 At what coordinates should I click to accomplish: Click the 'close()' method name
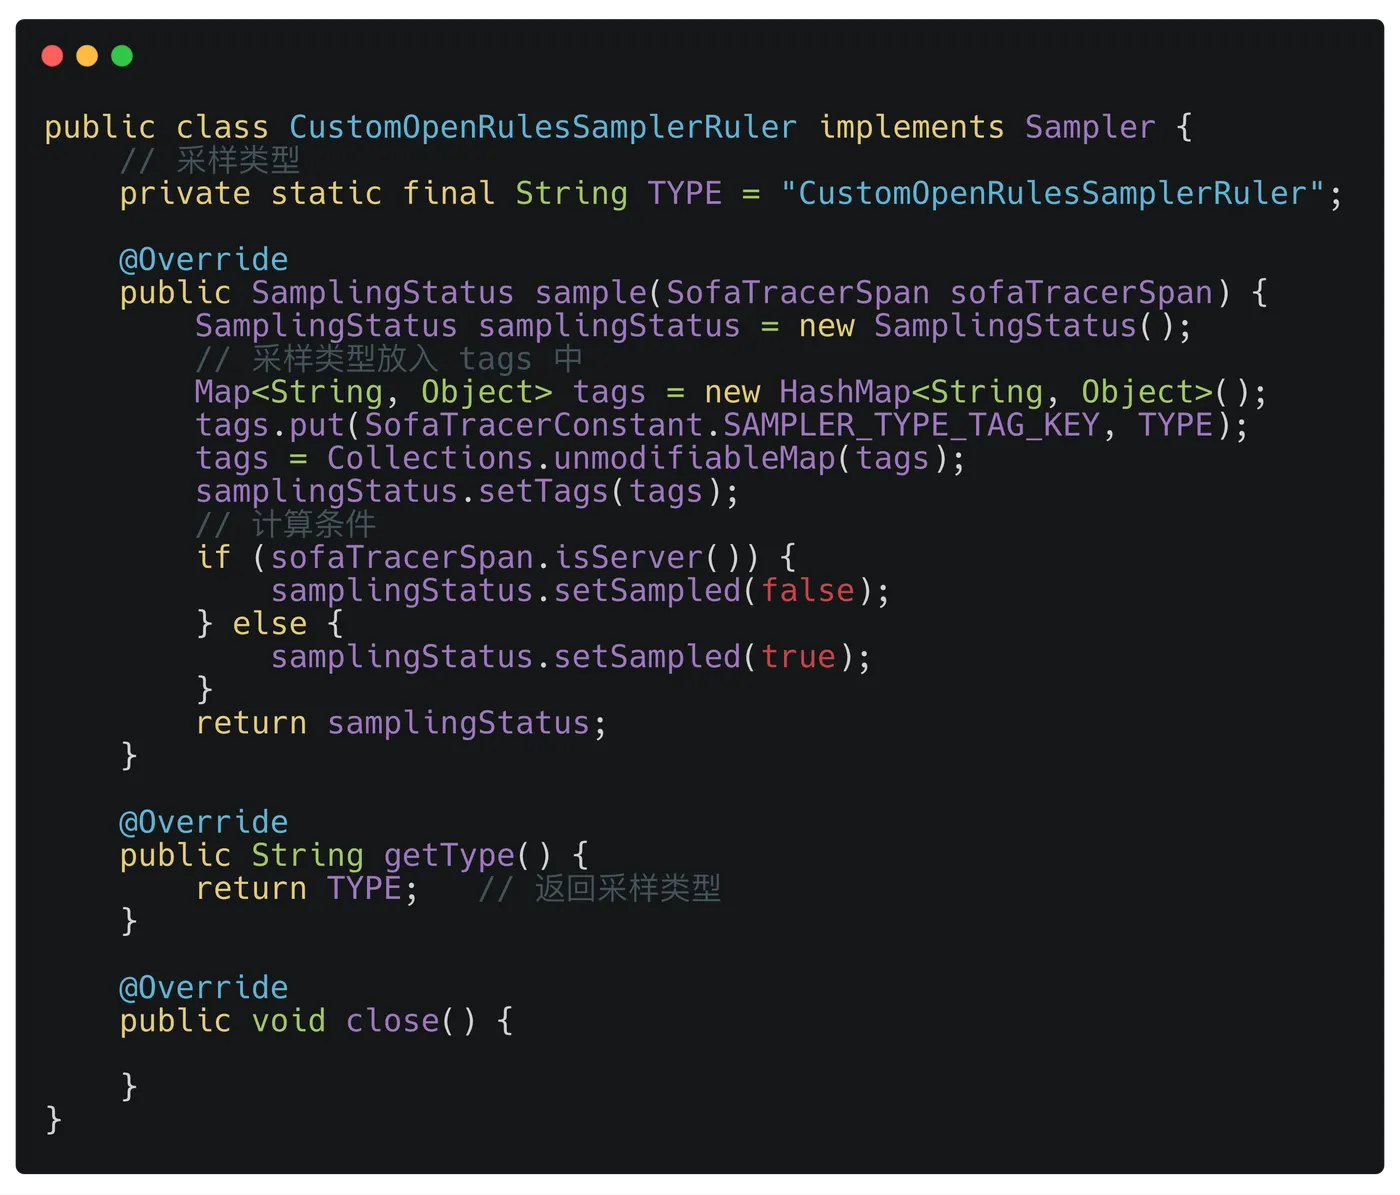pyautogui.click(x=411, y=1020)
